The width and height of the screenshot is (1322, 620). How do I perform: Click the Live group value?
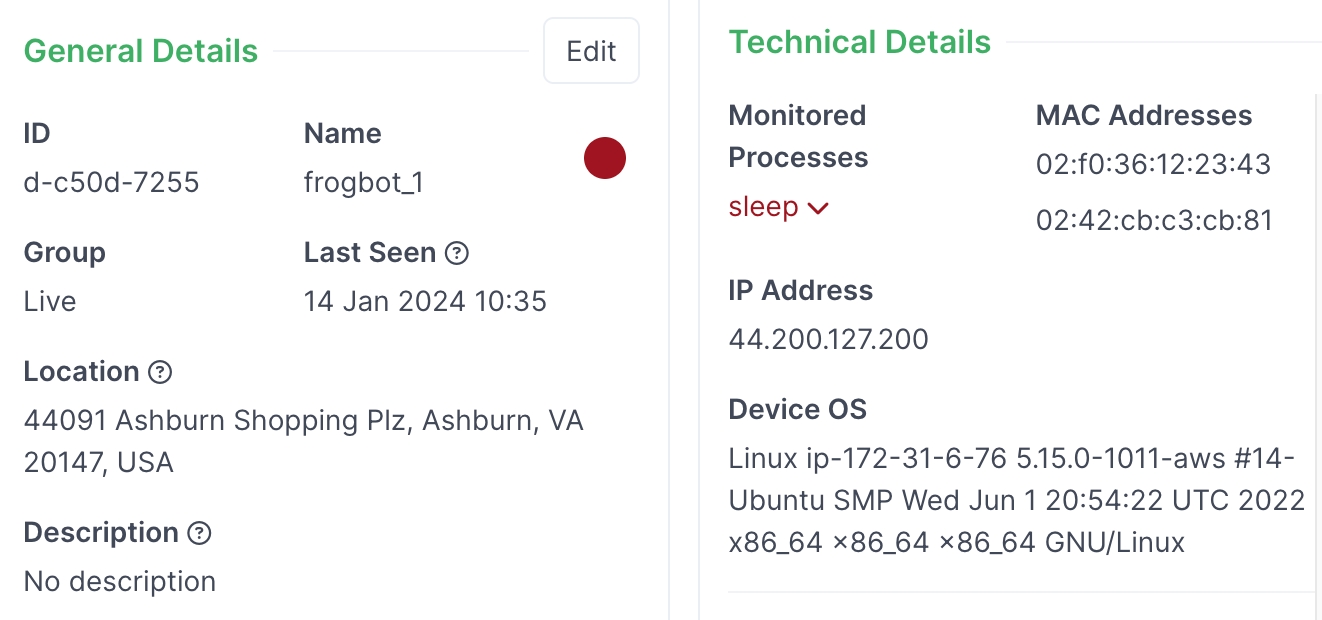tap(50, 301)
